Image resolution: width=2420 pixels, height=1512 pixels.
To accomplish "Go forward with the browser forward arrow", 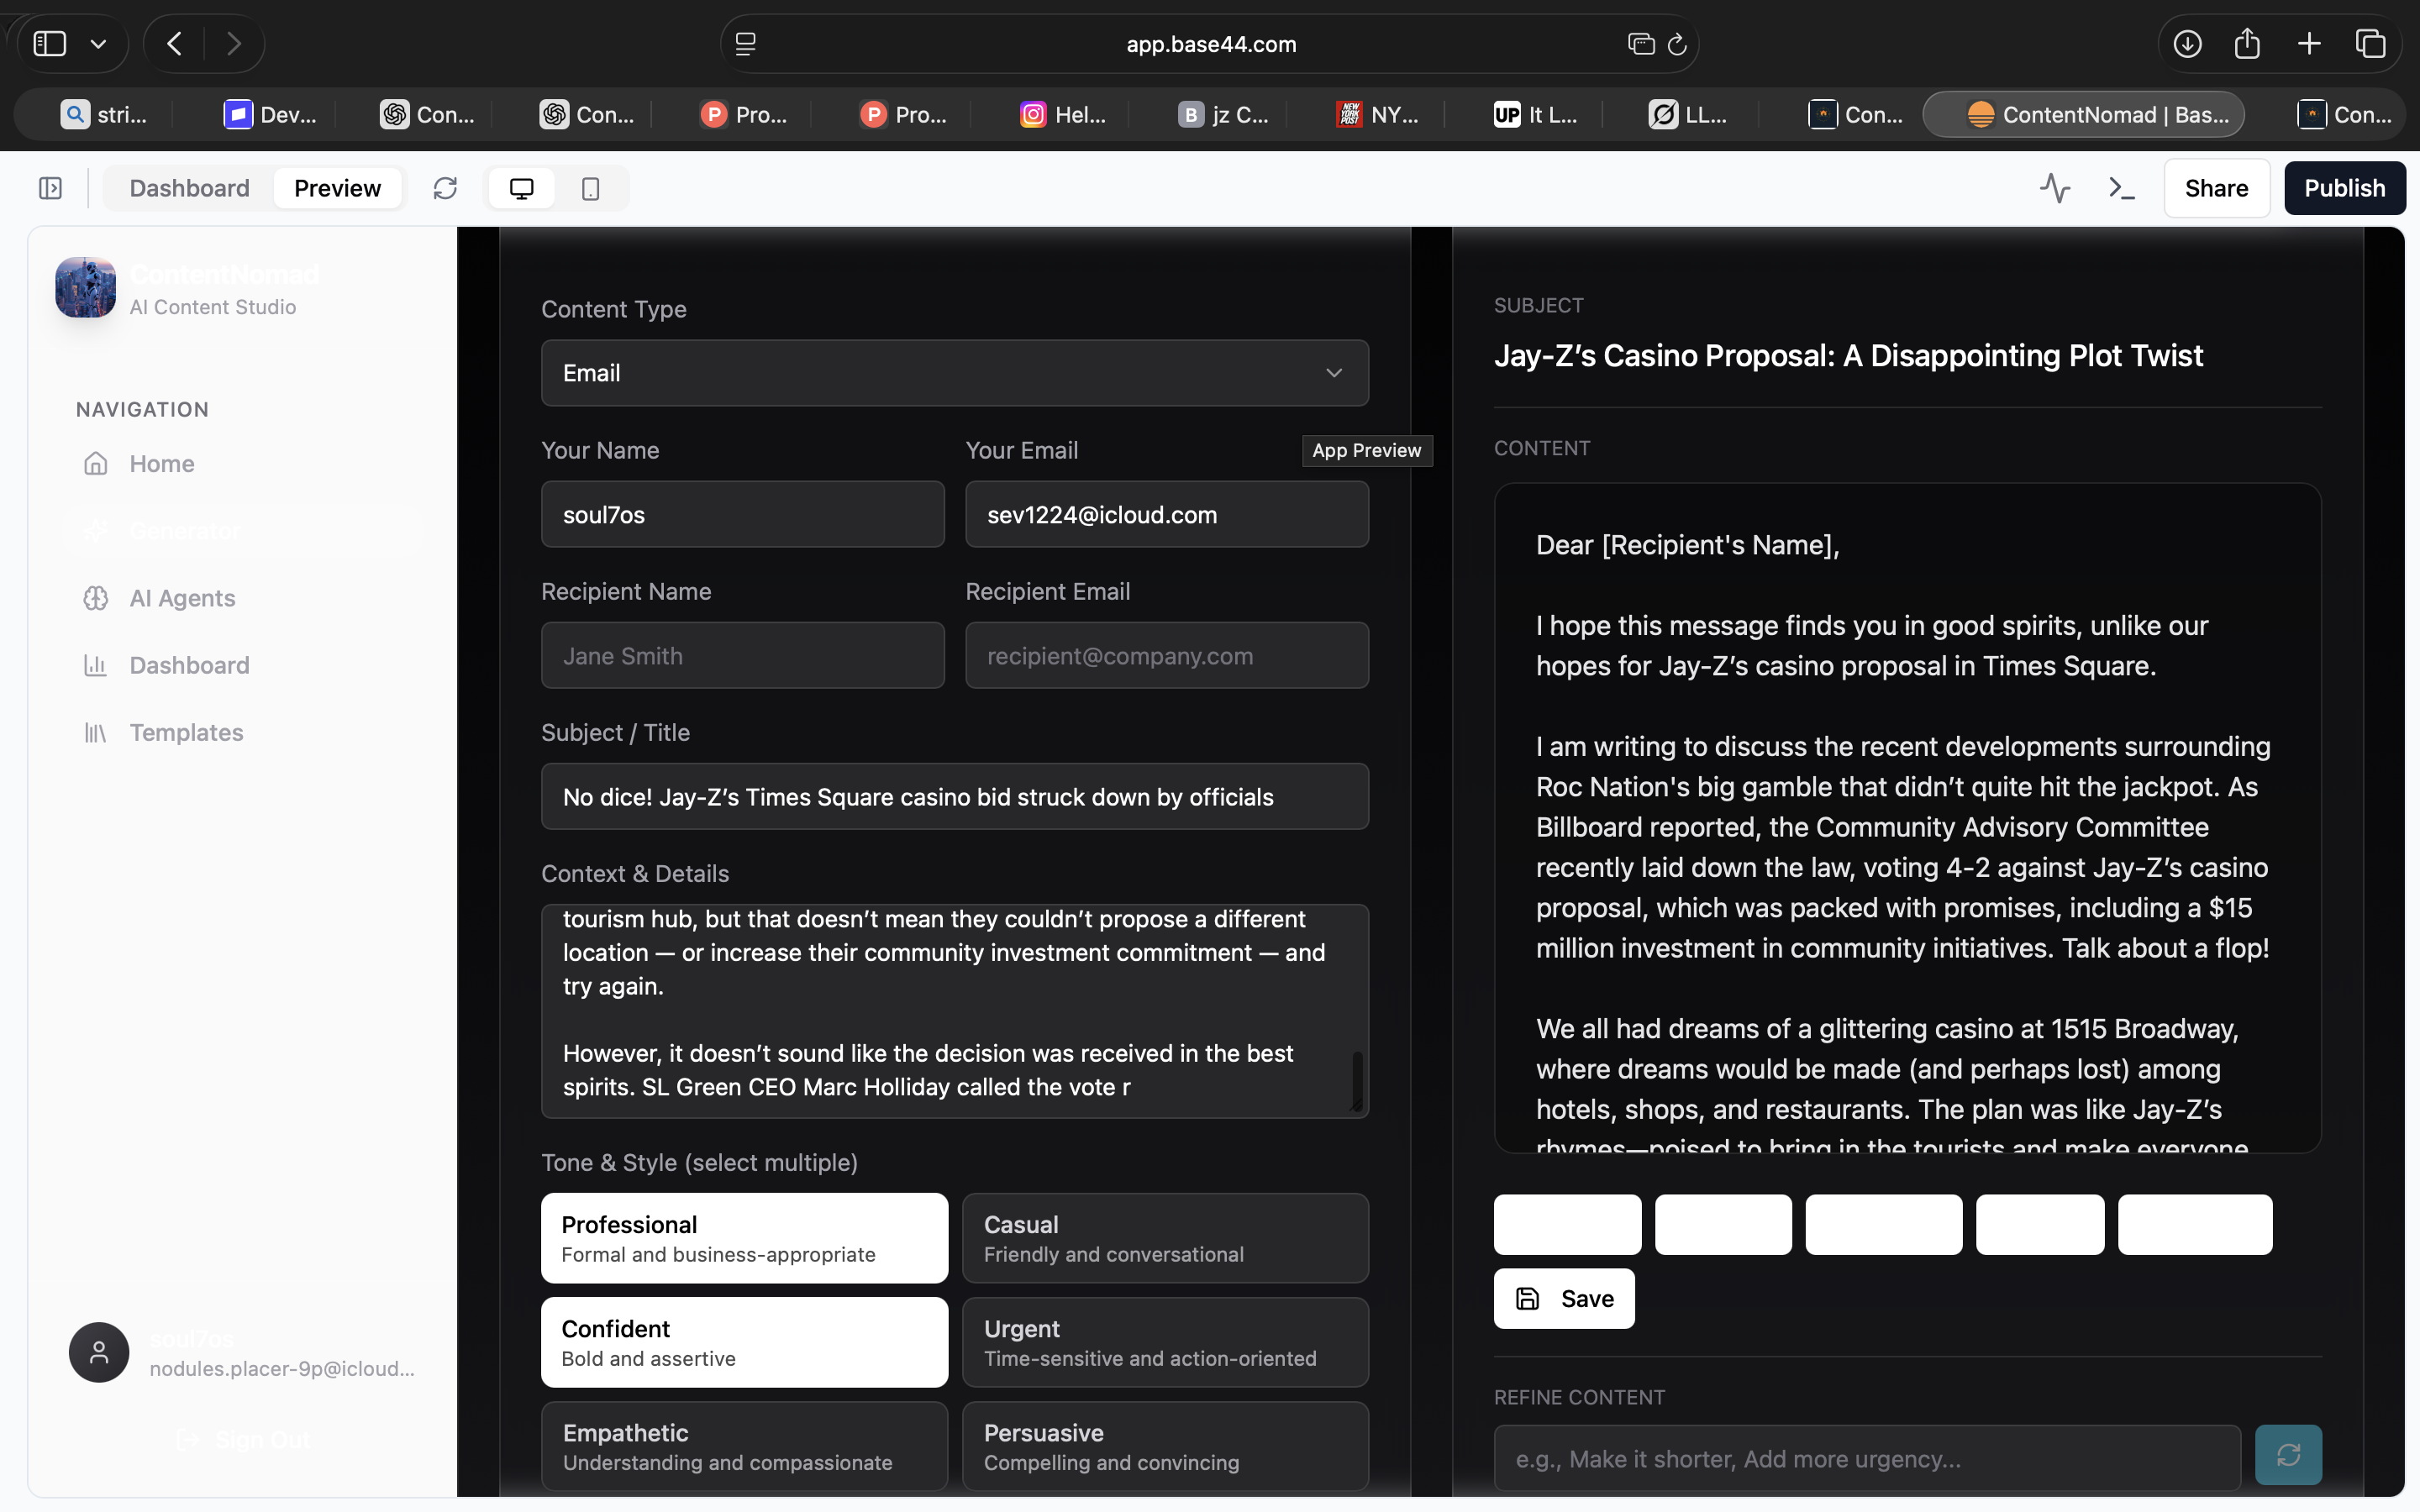I will [x=234, y=43].
